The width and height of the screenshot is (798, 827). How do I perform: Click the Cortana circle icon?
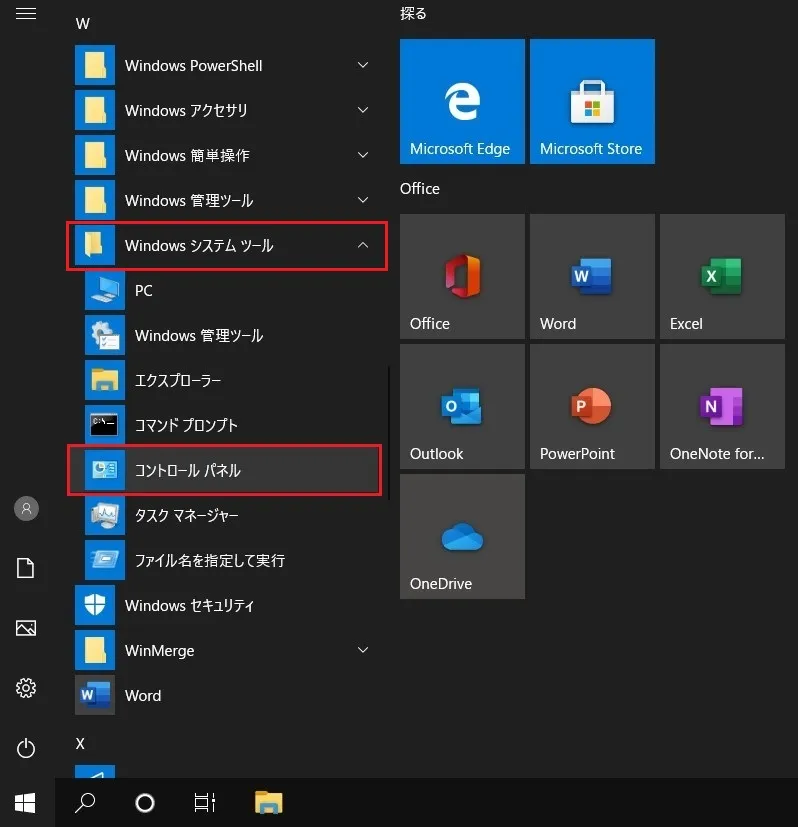[145, 803]
